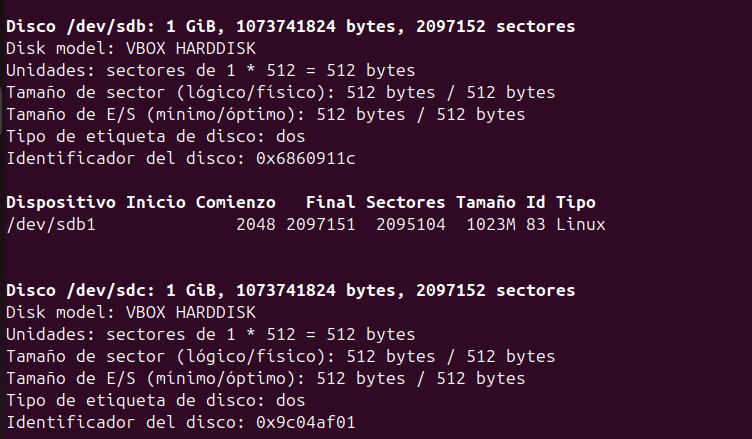752x439 pixels.
Task: Click the start sector value 2048
Action: point(255,225)
